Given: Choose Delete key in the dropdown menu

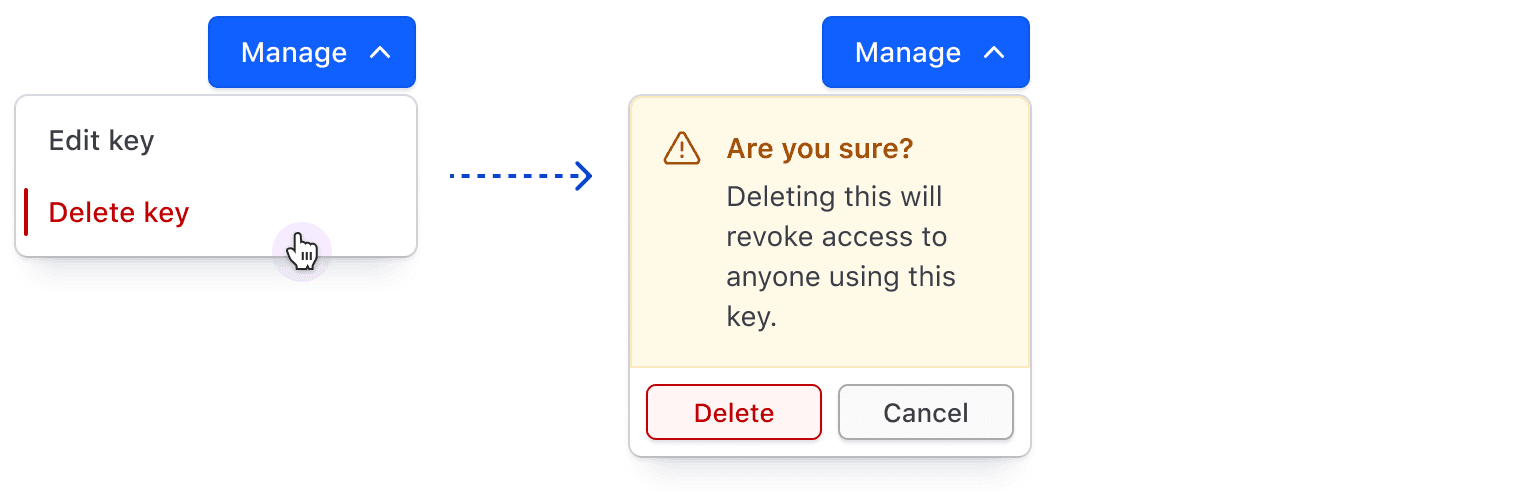Looking at the screenshot, I should pyautogui.click(x=119, y=212).
